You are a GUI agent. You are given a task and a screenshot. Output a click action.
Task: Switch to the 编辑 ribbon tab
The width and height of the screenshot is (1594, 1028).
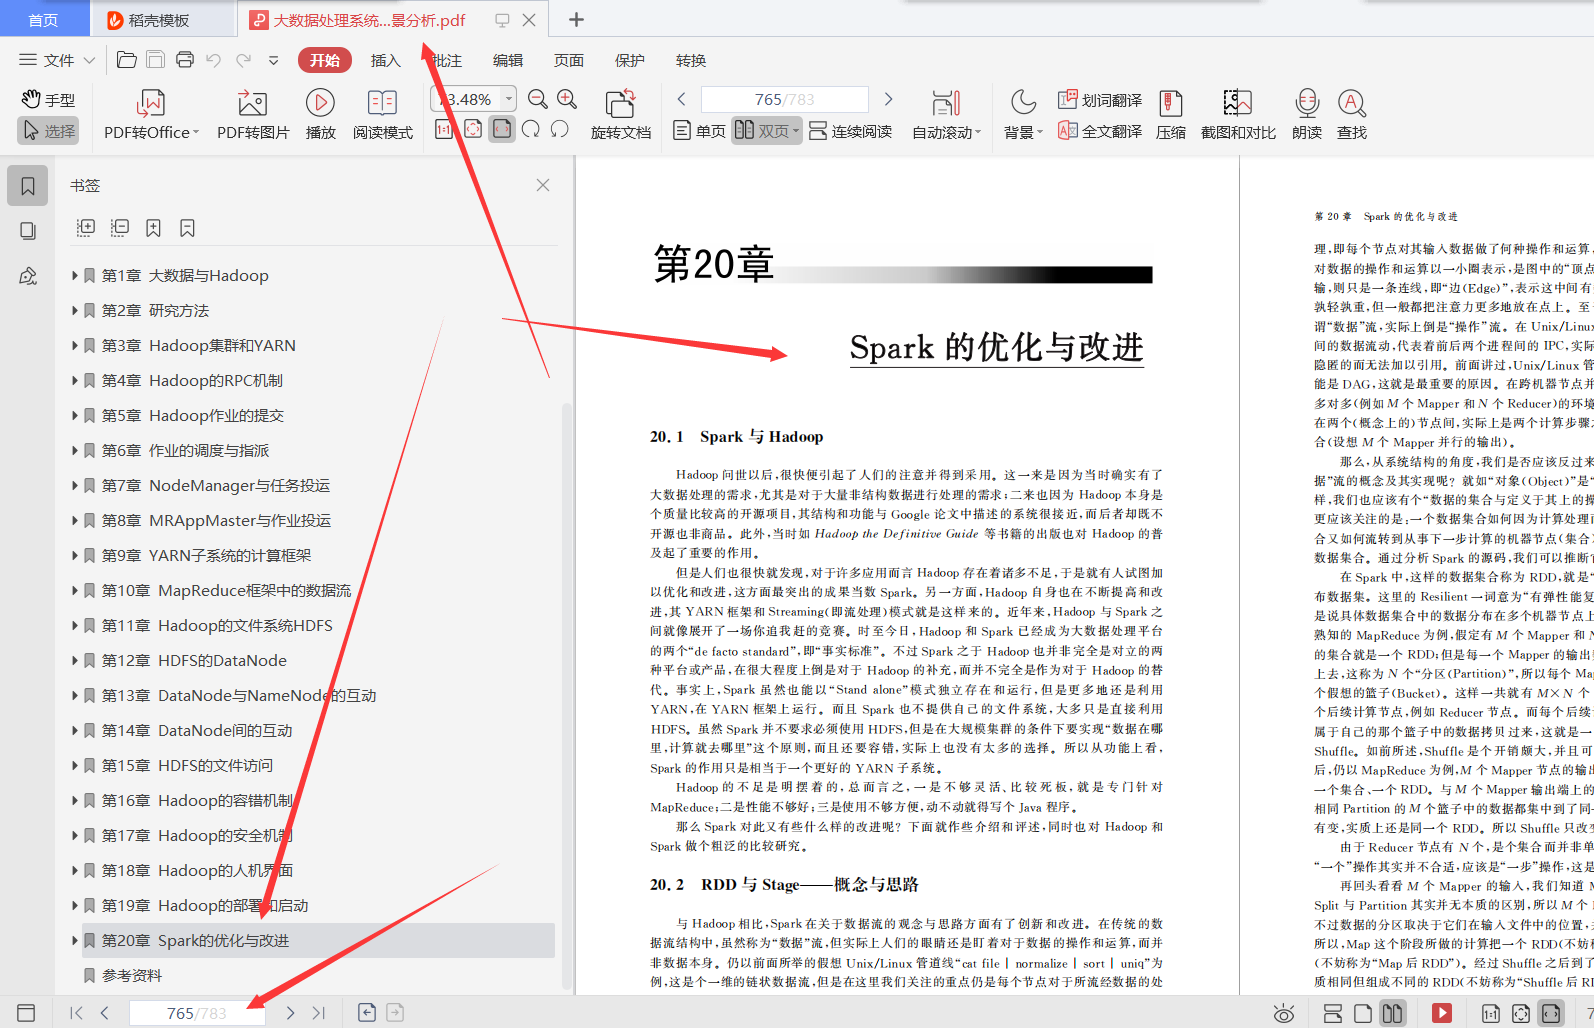[x=508, y=60]
